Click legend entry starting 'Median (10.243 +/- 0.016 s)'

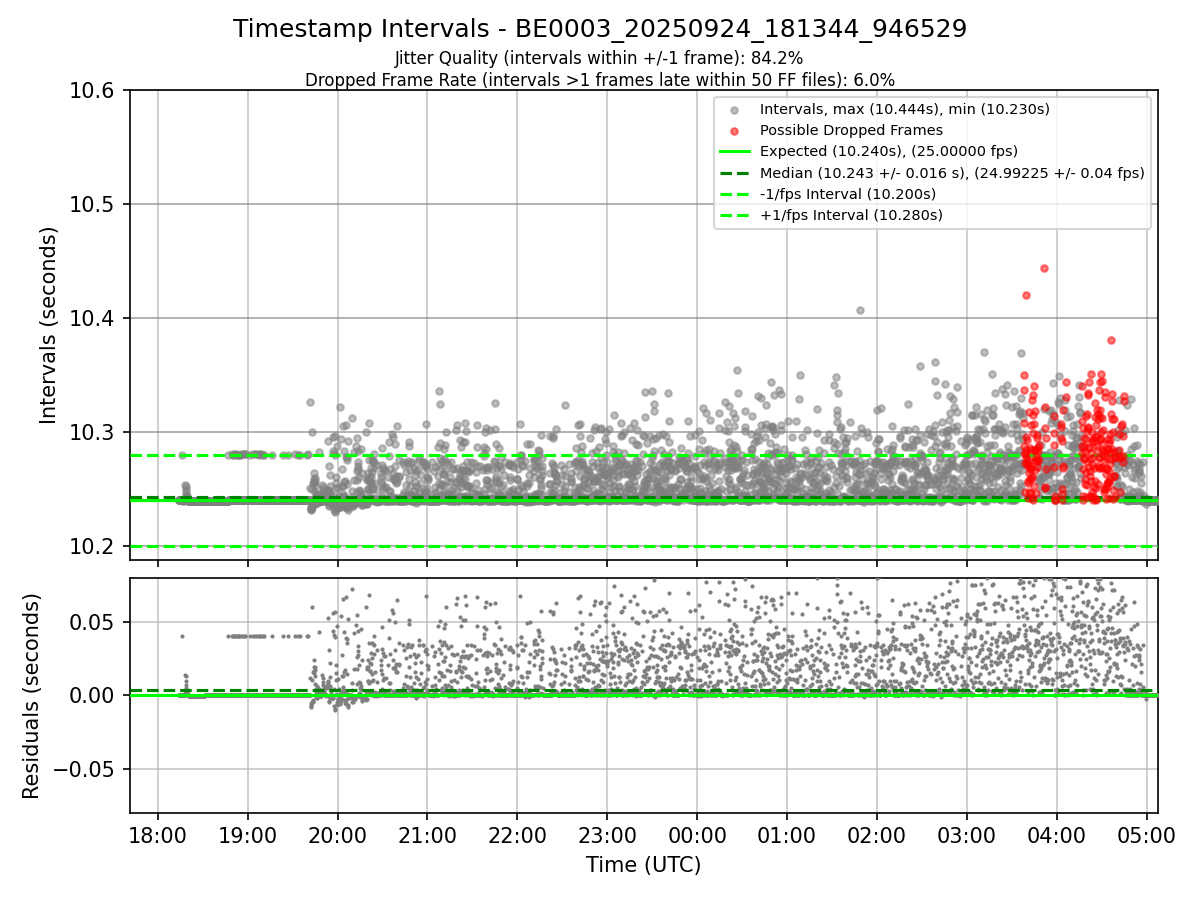tap(952, 172)
